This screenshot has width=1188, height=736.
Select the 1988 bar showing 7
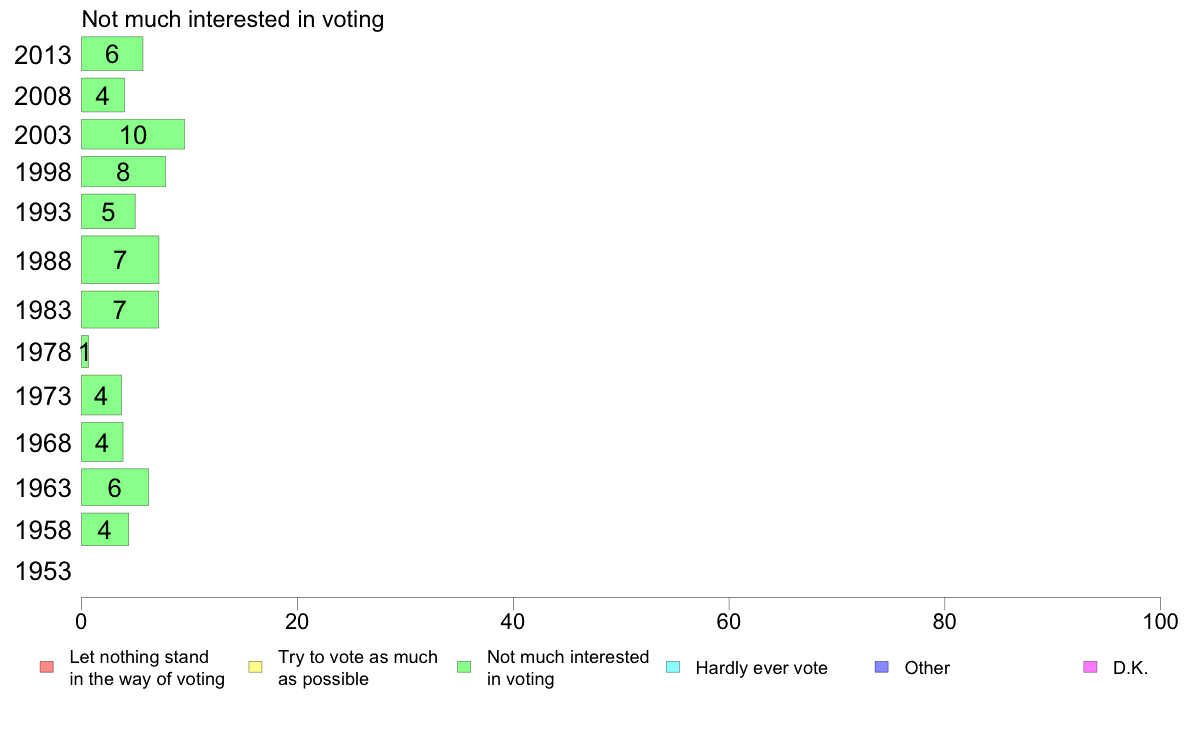point(120,260)
